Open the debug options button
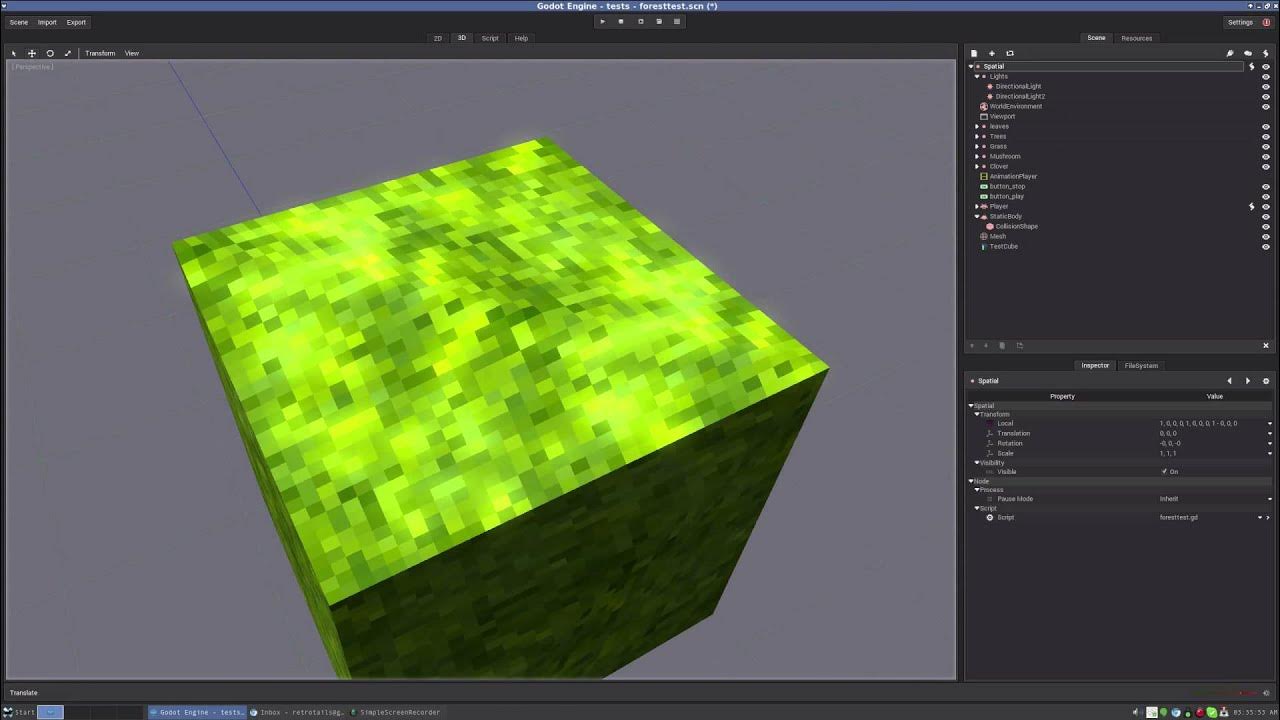The height and width of the screenshot is (720, 1280). tap(678, 21)
